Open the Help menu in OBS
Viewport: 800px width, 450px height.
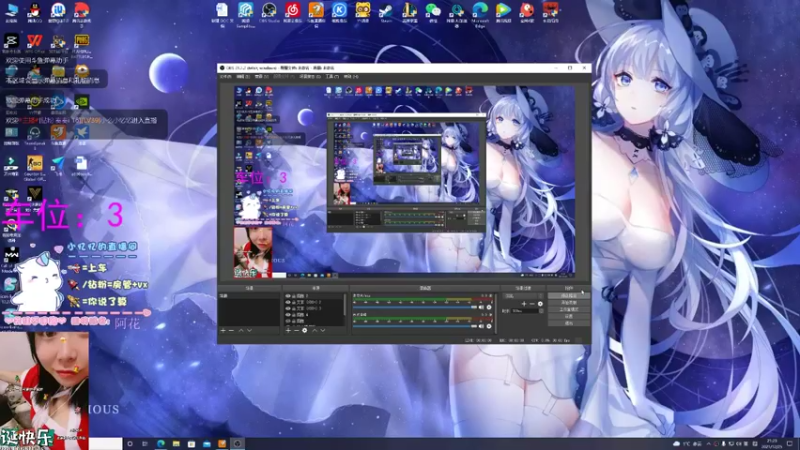tap(351, 77)
